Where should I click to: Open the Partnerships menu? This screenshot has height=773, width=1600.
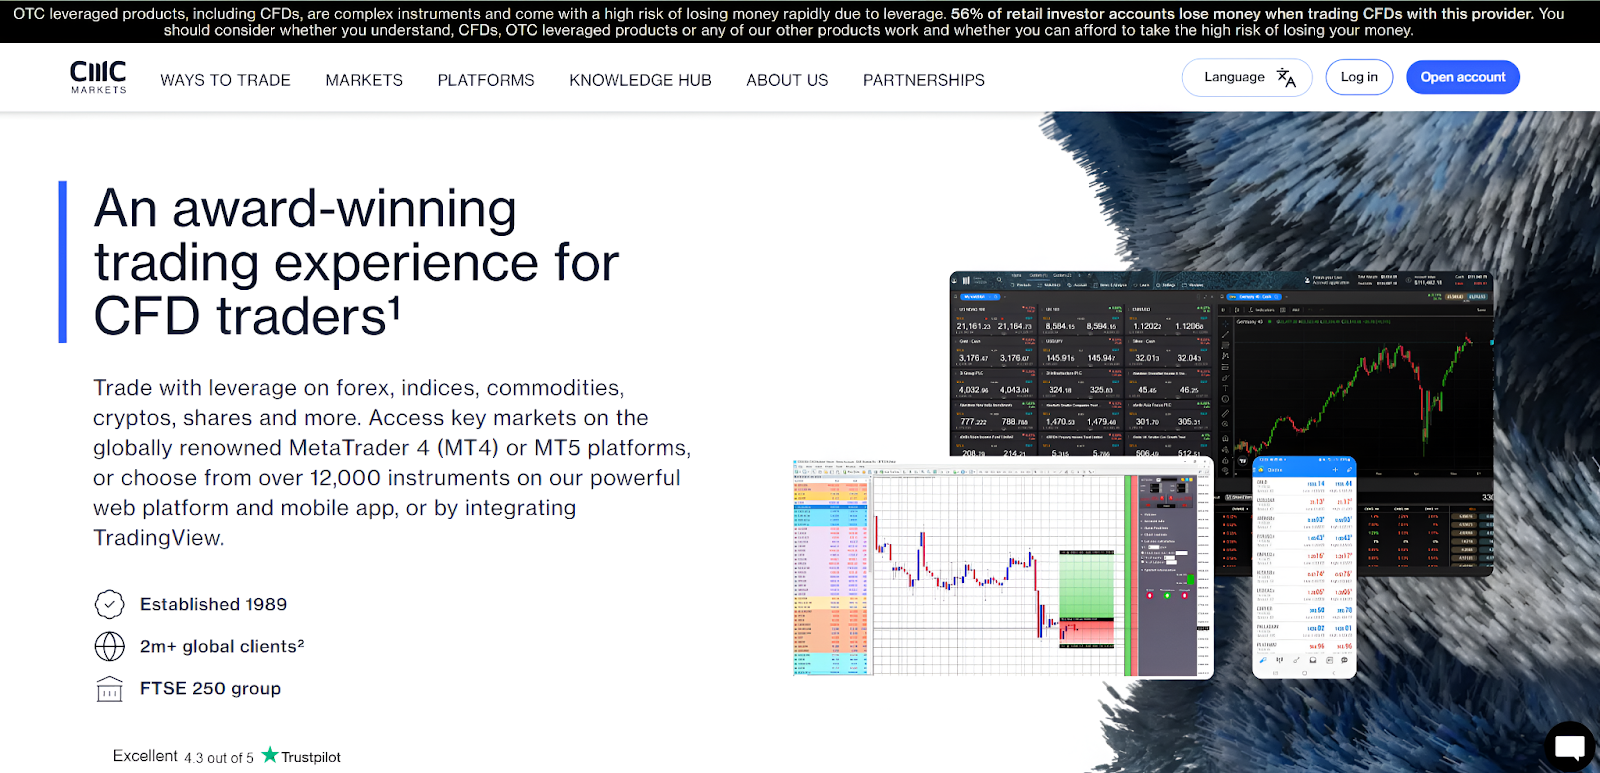pos(924,80)
